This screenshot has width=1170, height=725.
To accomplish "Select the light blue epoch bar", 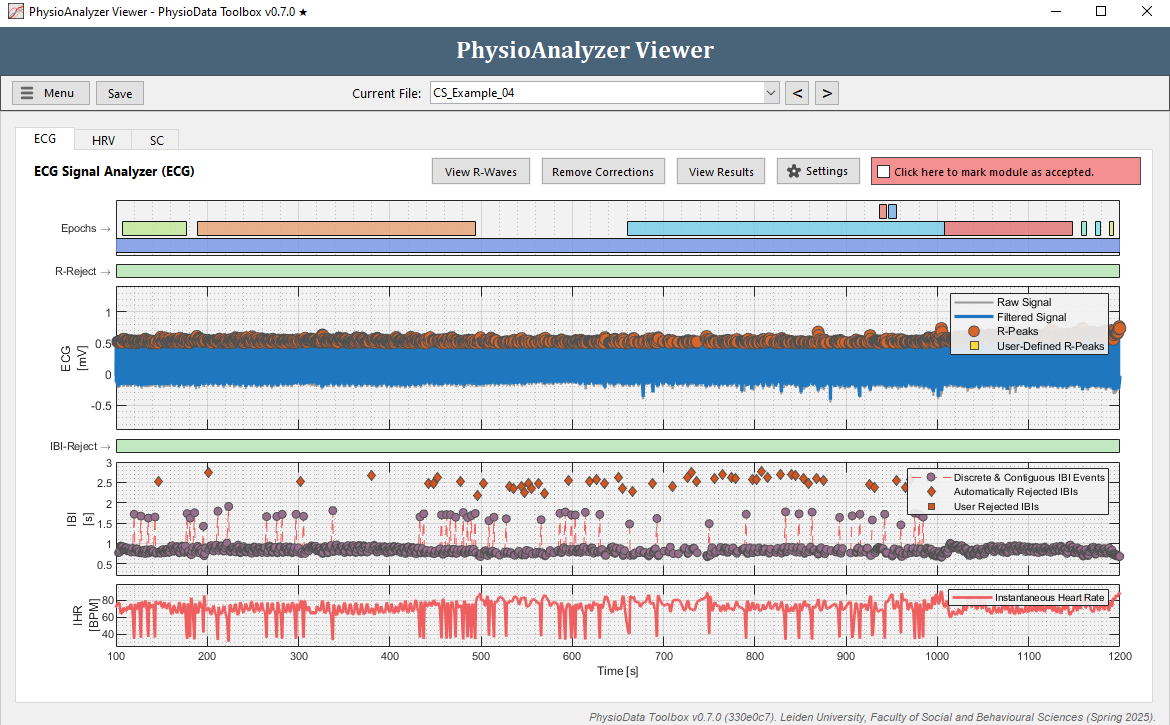I will [786, 228].
